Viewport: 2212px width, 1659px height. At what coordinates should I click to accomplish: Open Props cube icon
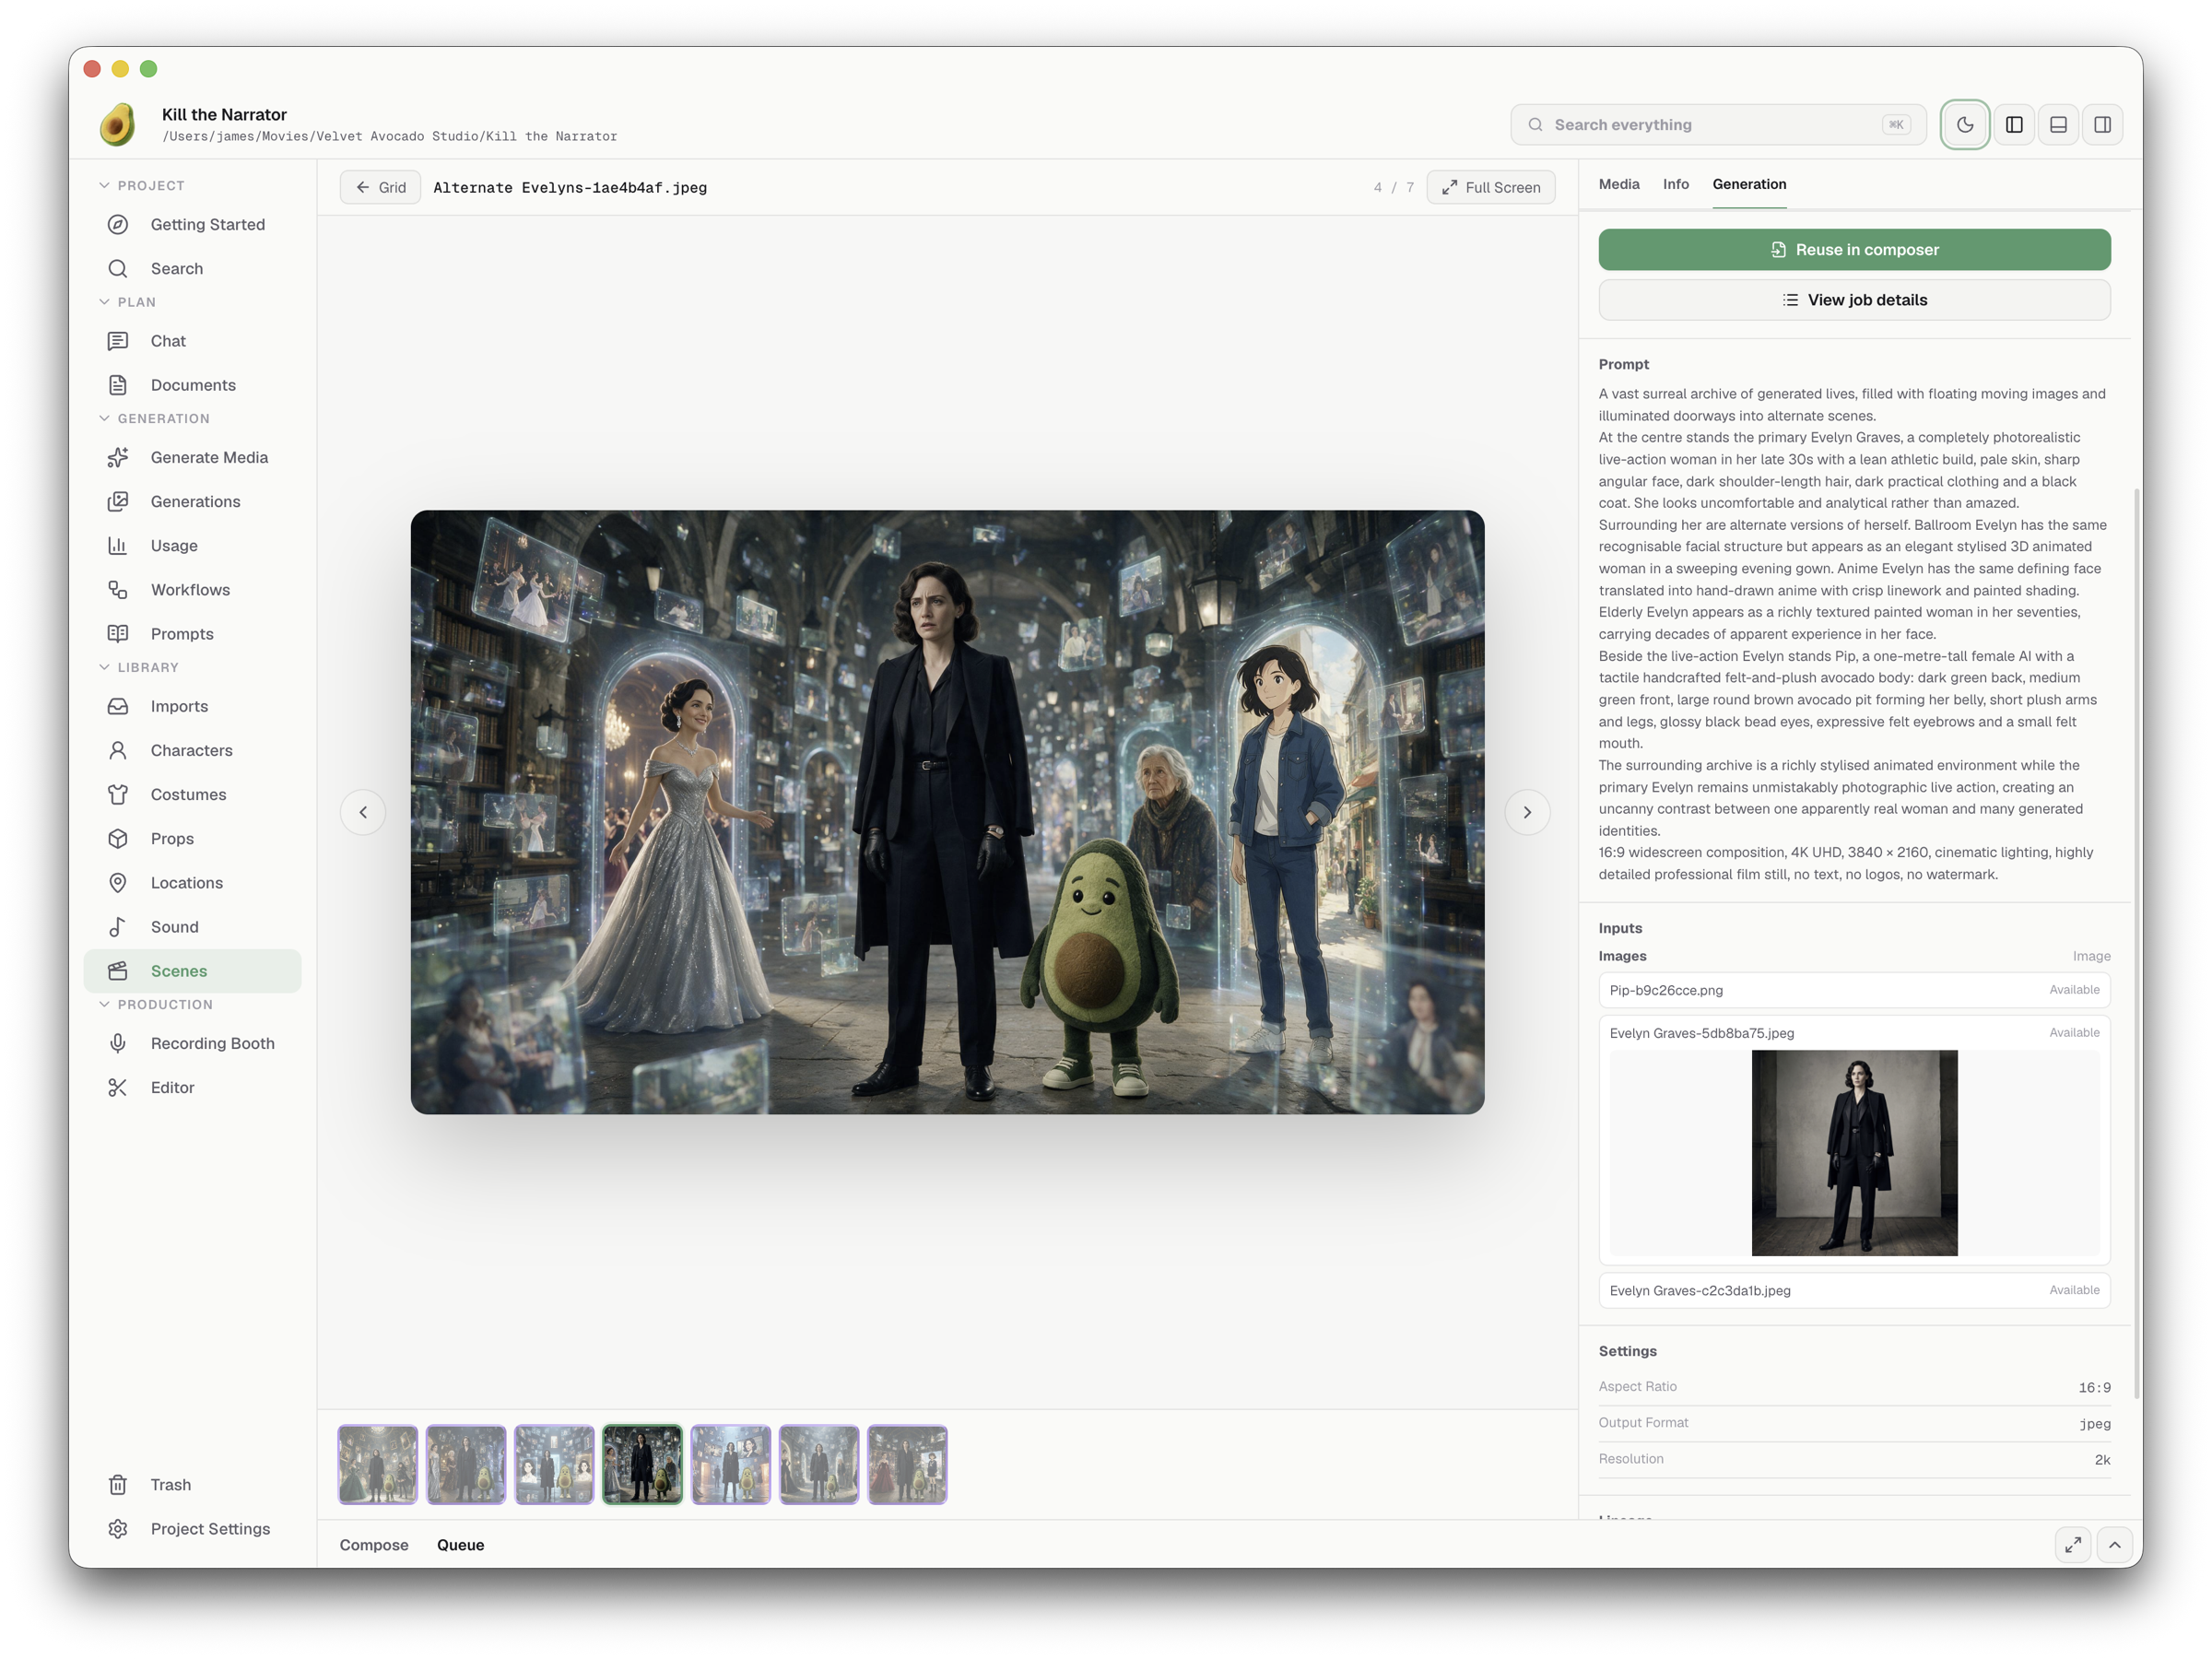click(118, 838)
